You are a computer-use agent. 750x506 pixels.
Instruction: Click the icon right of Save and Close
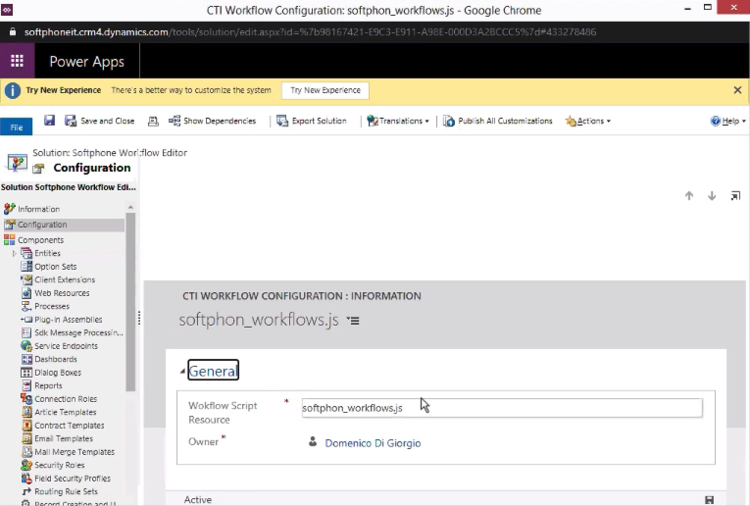pos(153,121)
